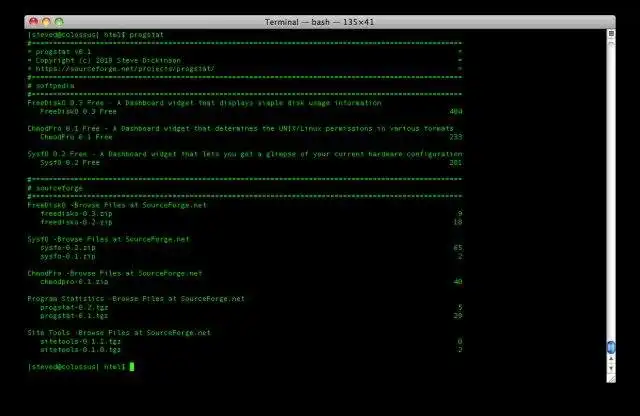
Task: Click 'SysfO -Browse Files at SourceForge.net' line
Action: pyautogui.click(x=109, y=239)
